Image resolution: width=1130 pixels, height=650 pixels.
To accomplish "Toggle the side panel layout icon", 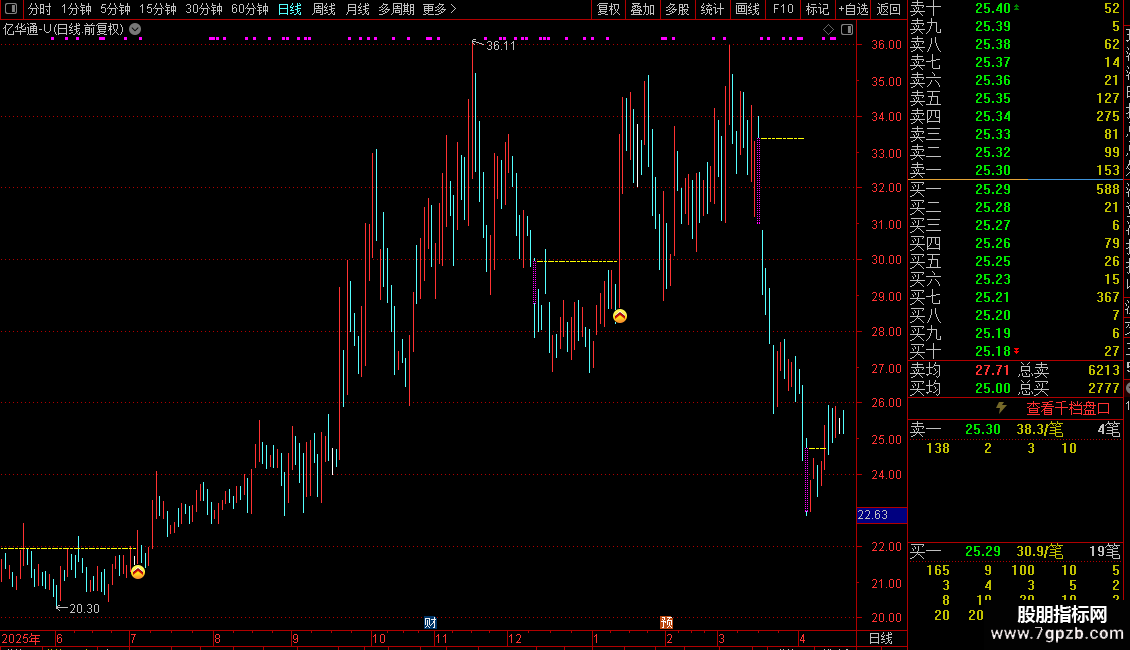I will 847,30.
